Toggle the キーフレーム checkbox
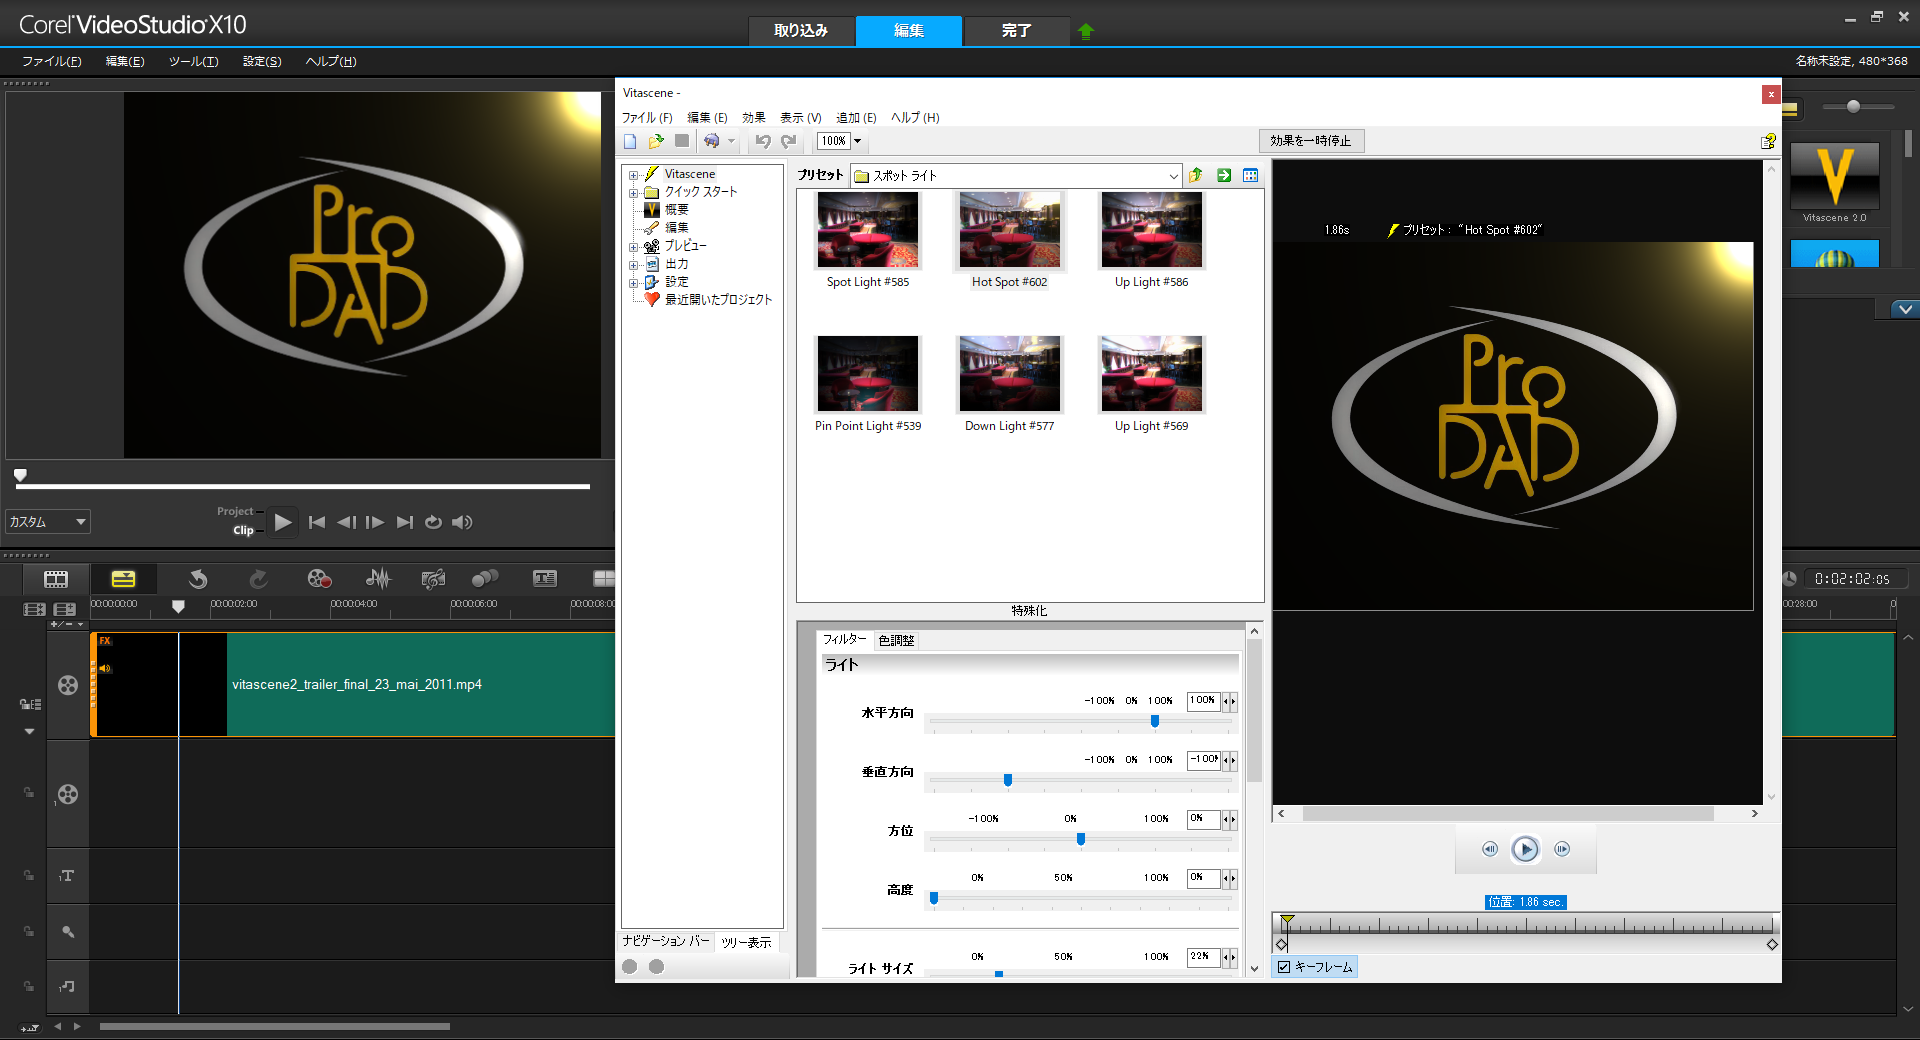Image resolution: width=1920 pixels, height=1040 pixels. [1284, 967]
